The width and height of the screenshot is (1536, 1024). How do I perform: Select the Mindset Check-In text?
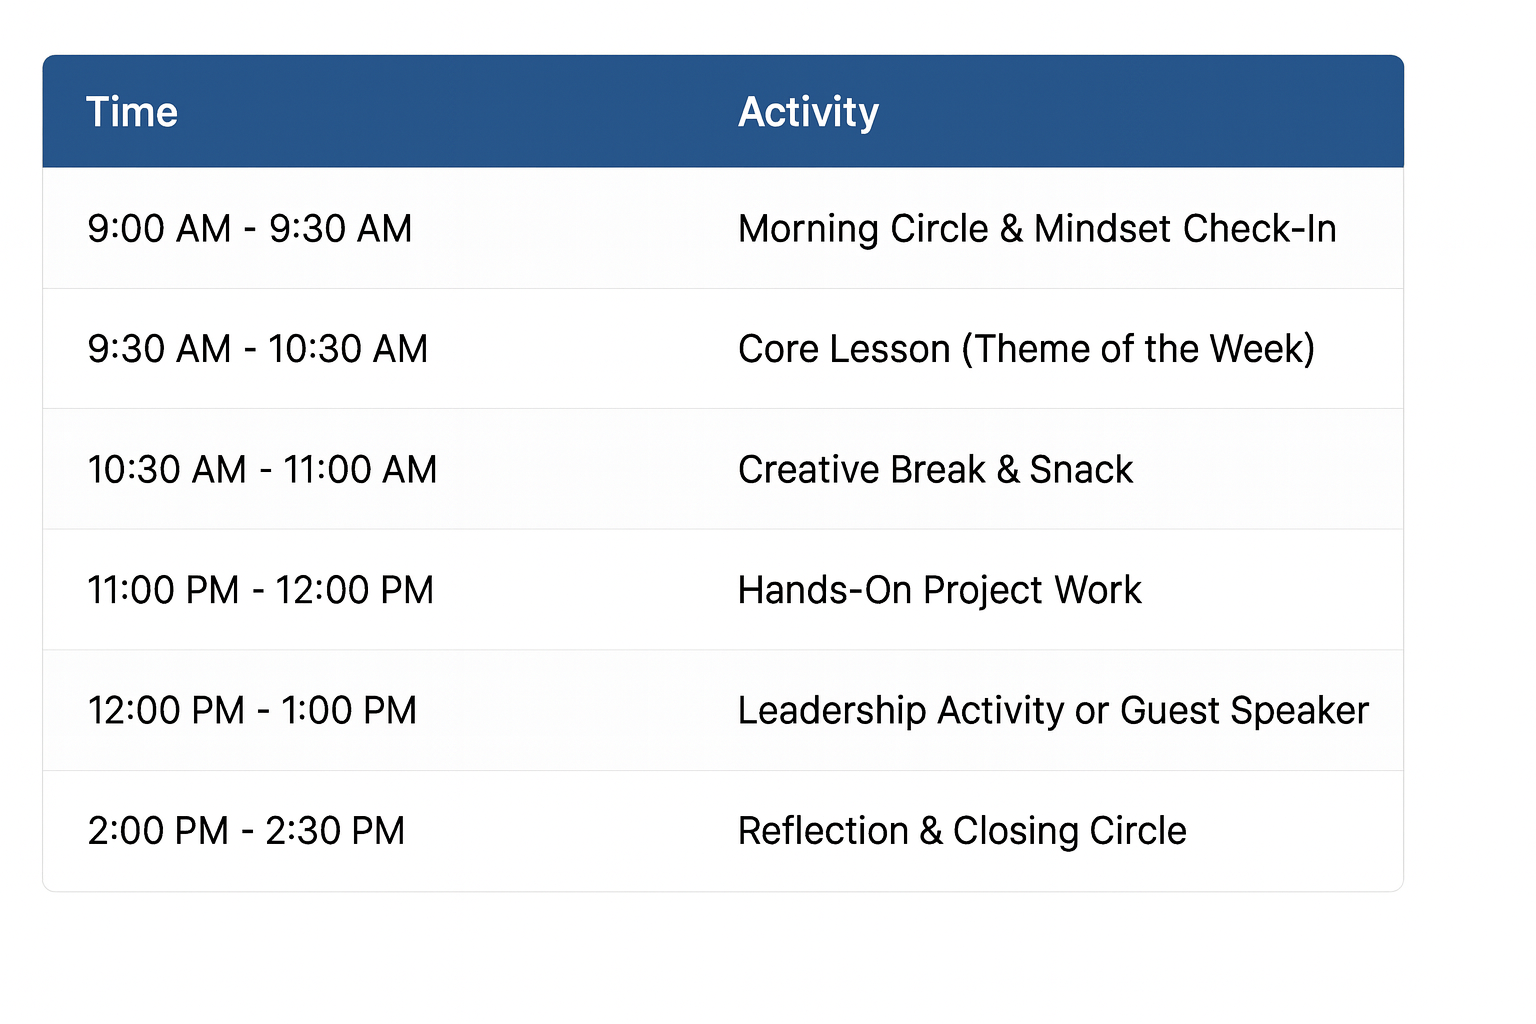(1185, 229)
